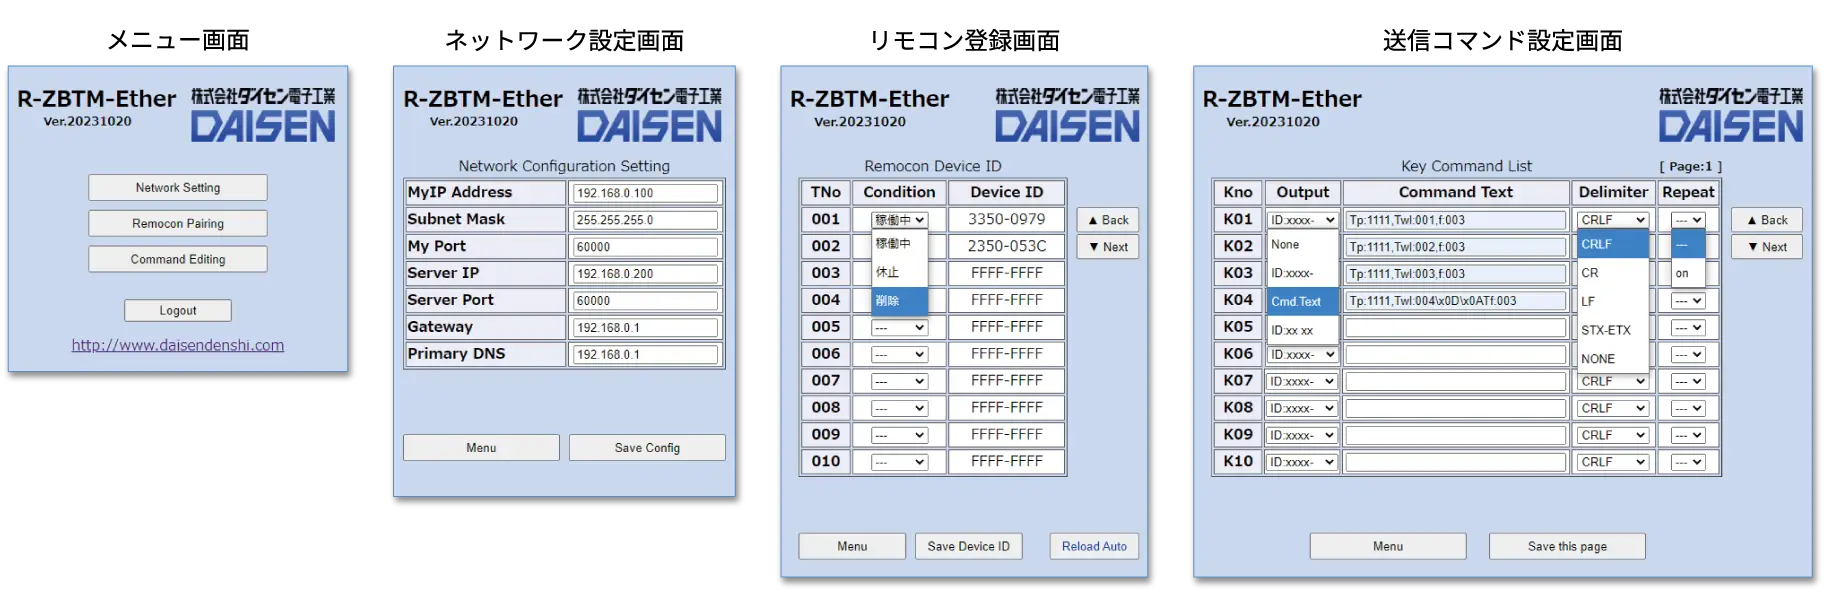This screenshot has height=615, width=1826.
Task: Click Next arrow in Key Command List panel
Action: click(x=1766, y=247)
